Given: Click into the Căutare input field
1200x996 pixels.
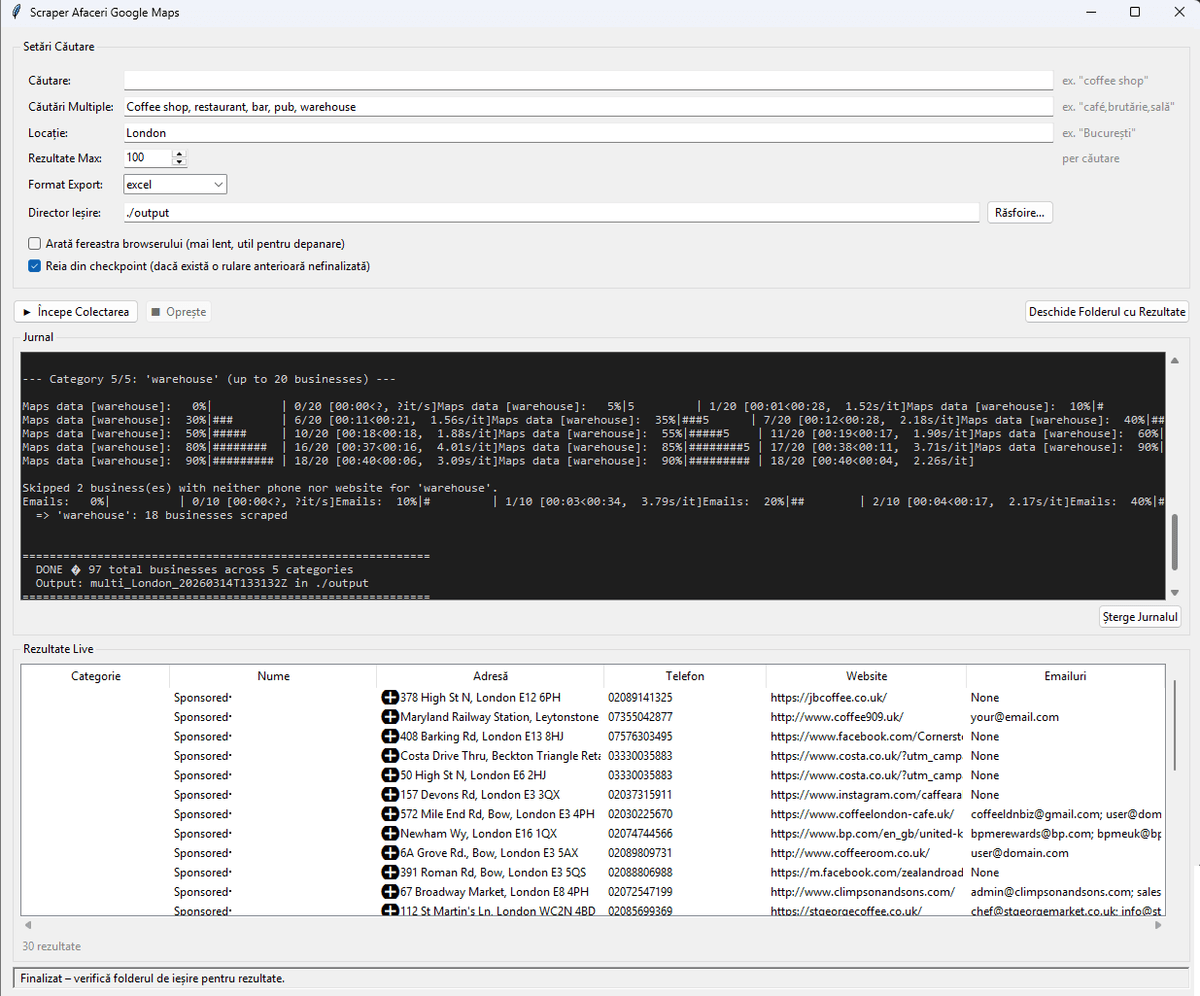Looking at the screenshot, I should click(588, 80).
